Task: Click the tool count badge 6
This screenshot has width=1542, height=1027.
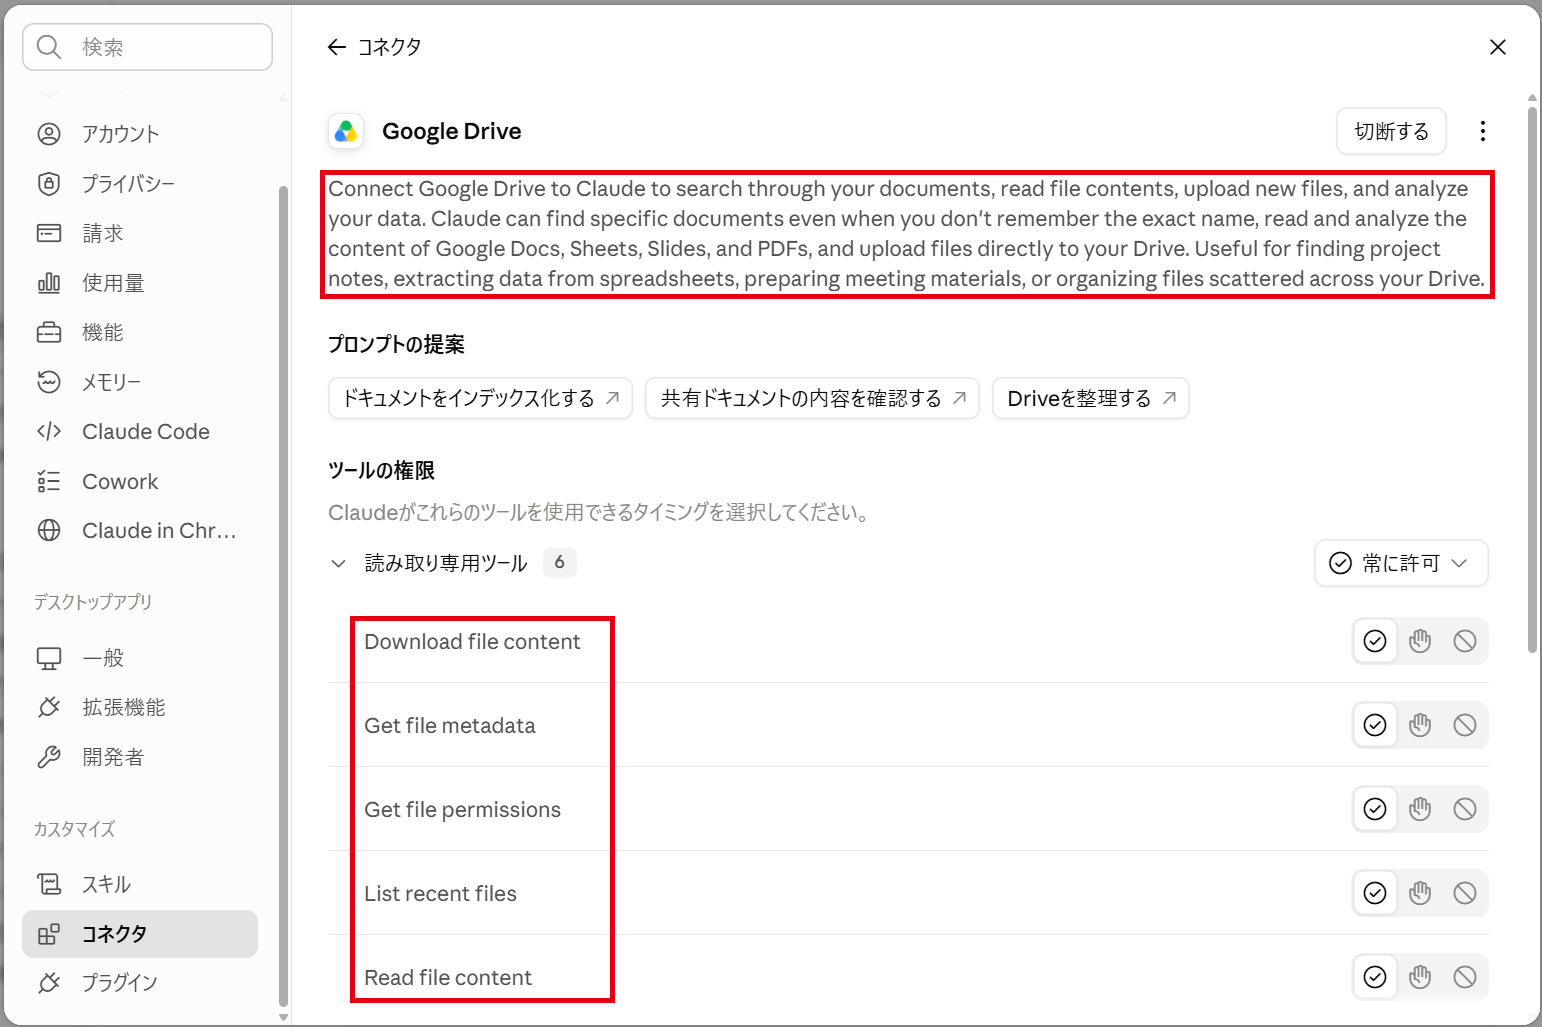Action: point(560,563)
